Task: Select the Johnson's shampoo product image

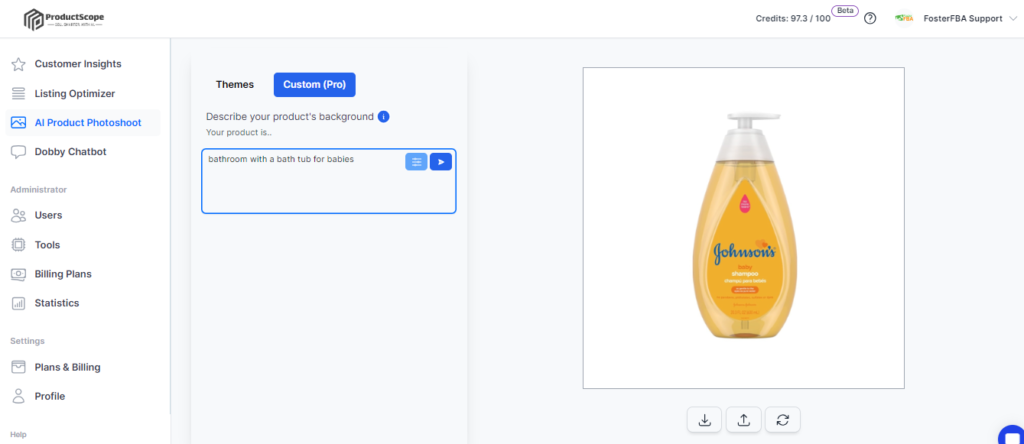Action: point(743,228)
